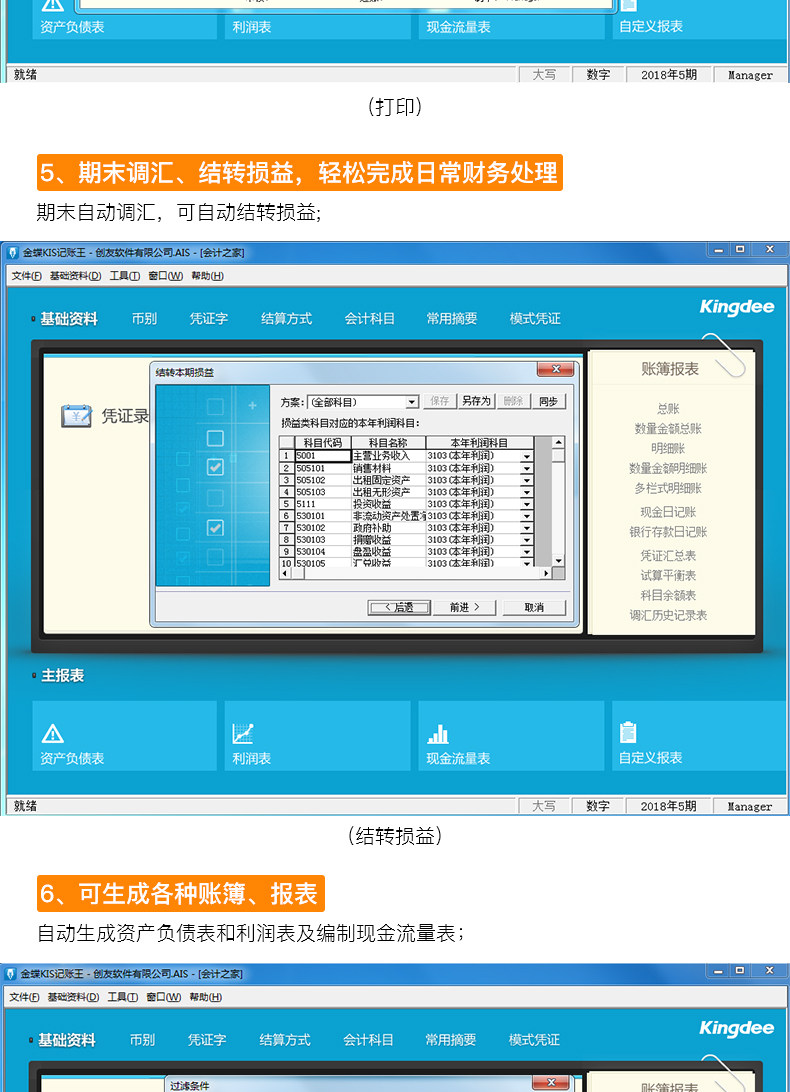
Task: Expand 本年利润科目 dropdown for row 5001
Action: point(527,456)
